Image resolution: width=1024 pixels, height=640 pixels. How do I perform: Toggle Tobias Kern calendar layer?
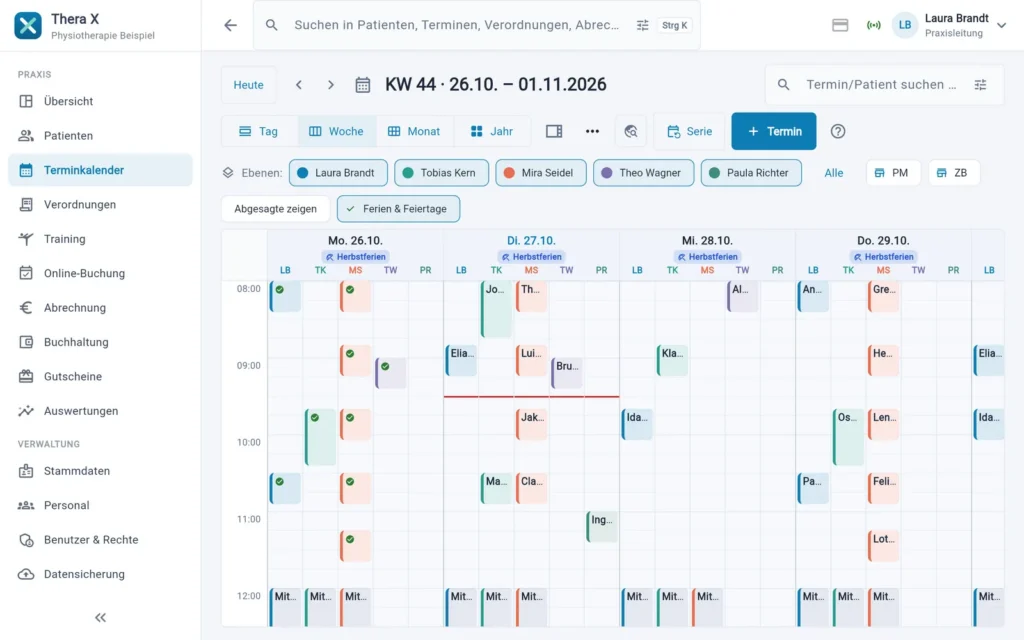pos(441,173)
